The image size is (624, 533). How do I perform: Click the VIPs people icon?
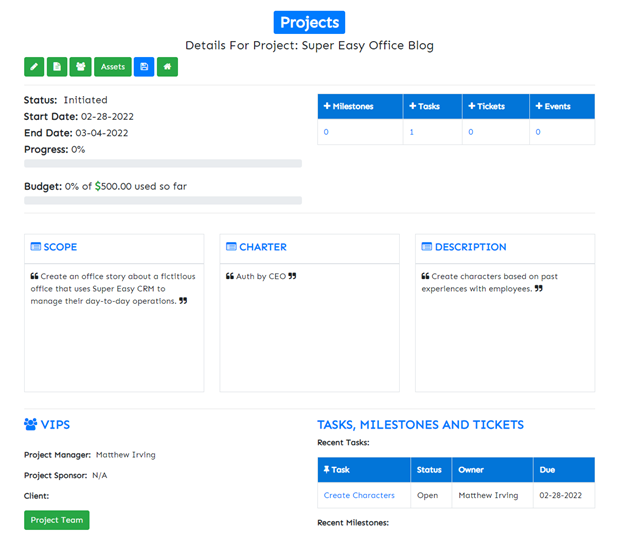click(x=31, y=424)
